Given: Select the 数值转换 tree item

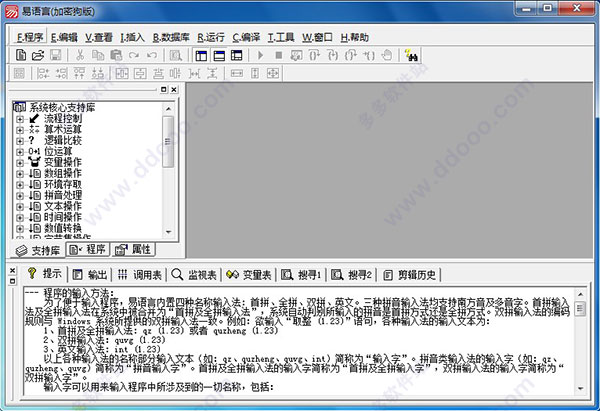Looking at the screenshot, I should tap(63, 228).
